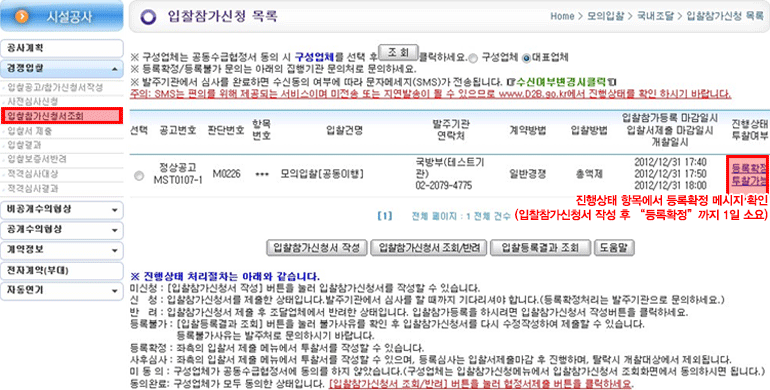Expand the 비공개수의협상 menu section

114,210
